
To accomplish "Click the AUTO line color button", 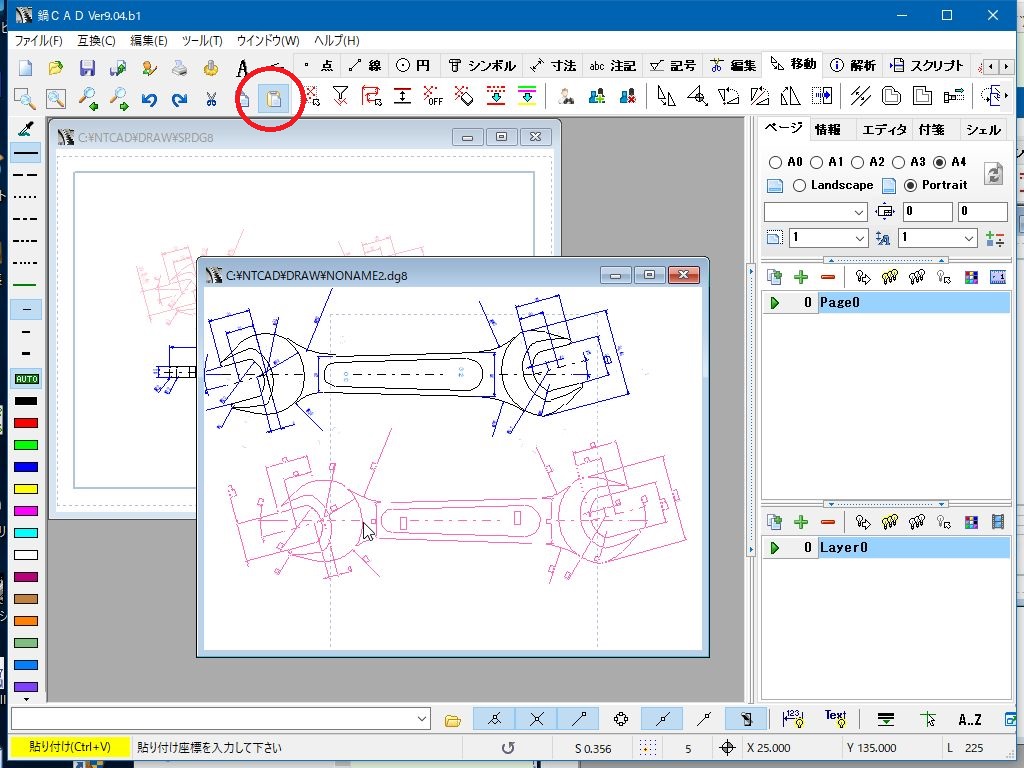I will (26, 379).
